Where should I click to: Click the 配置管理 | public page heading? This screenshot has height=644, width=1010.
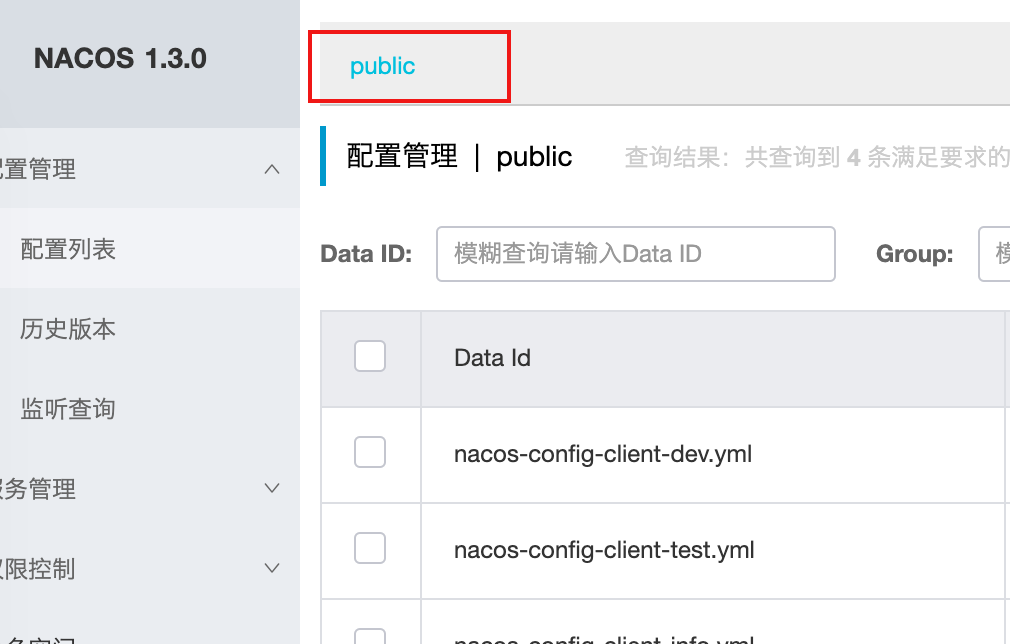pos(459,156)
